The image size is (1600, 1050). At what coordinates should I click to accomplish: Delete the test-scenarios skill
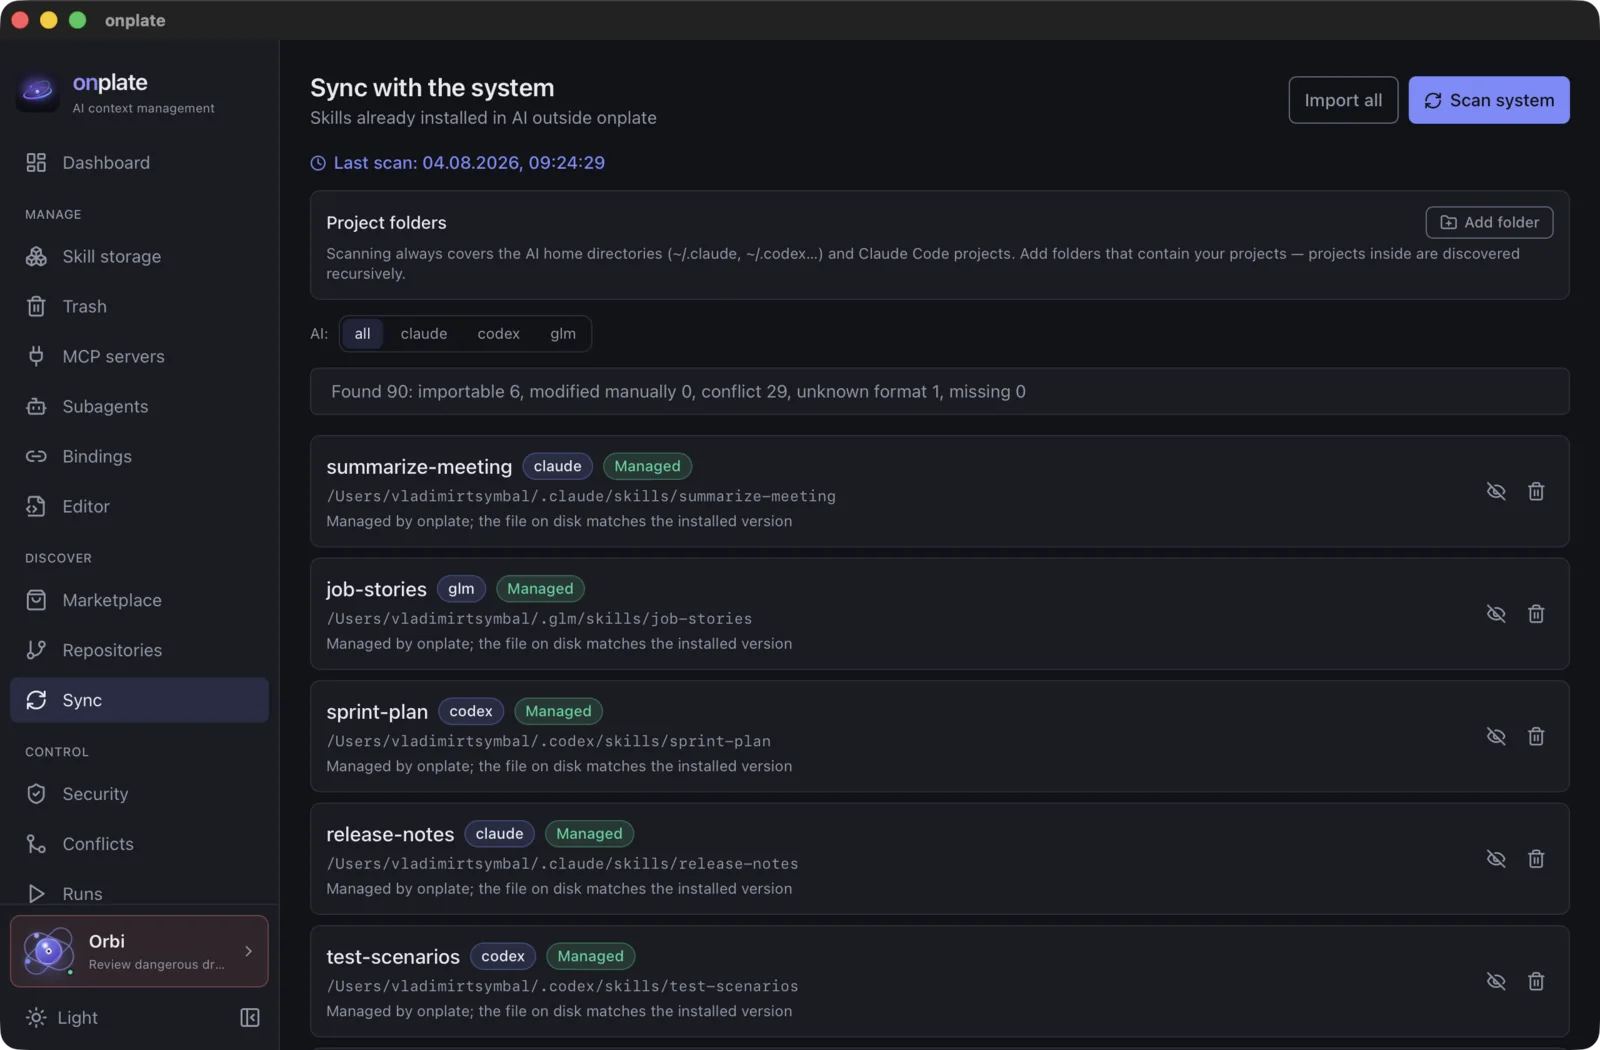click(1536, 982)
